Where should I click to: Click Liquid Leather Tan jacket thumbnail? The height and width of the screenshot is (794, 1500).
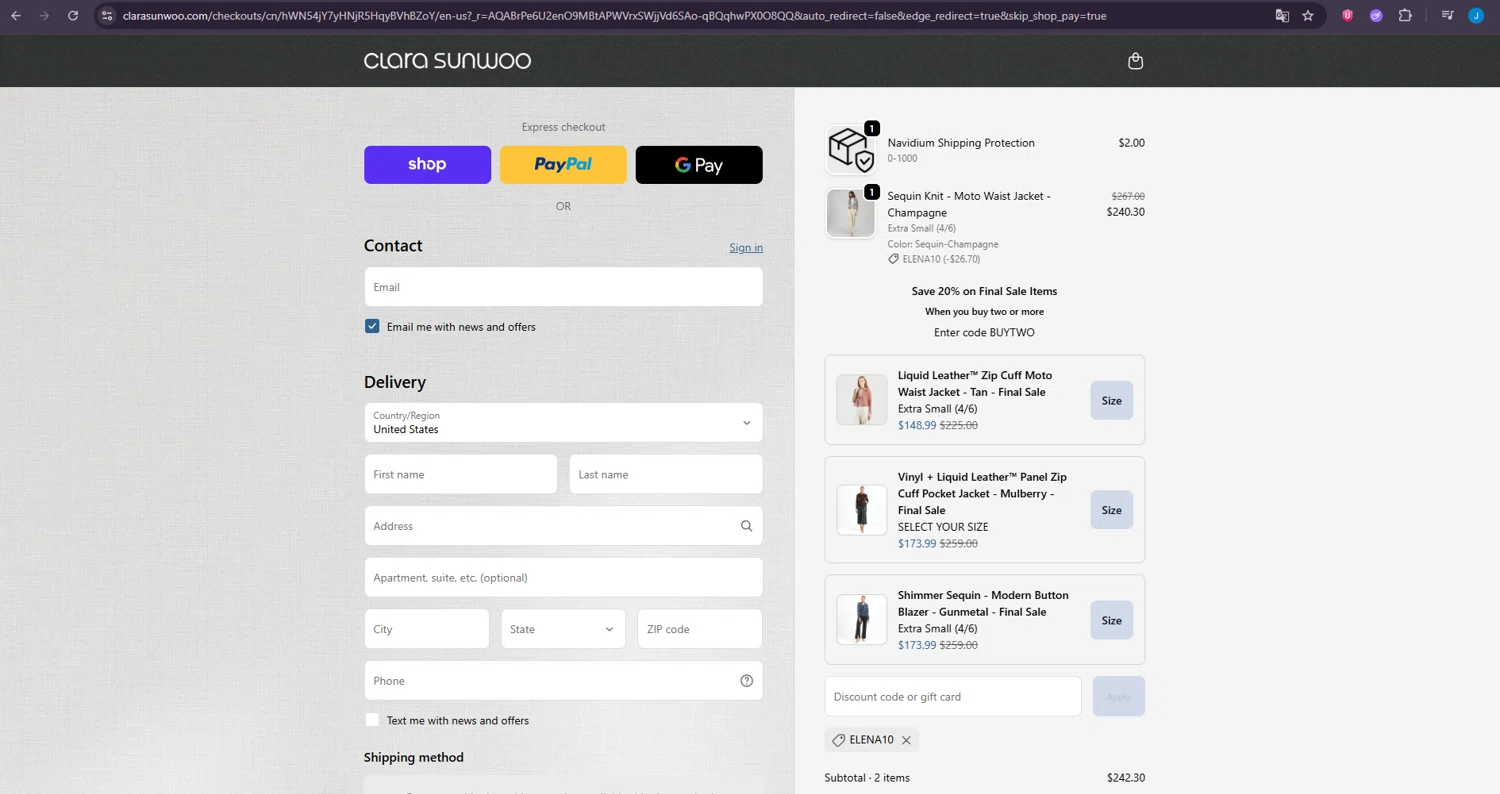[x=862, y=400]
